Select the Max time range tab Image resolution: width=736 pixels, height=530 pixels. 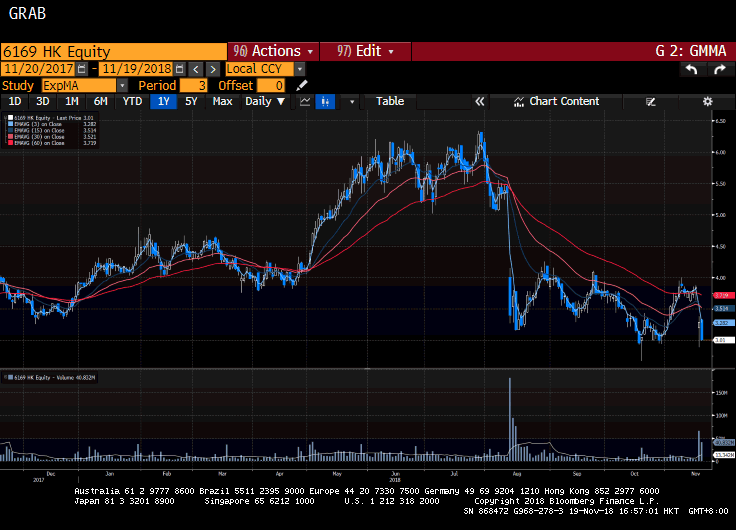[222, 101]
